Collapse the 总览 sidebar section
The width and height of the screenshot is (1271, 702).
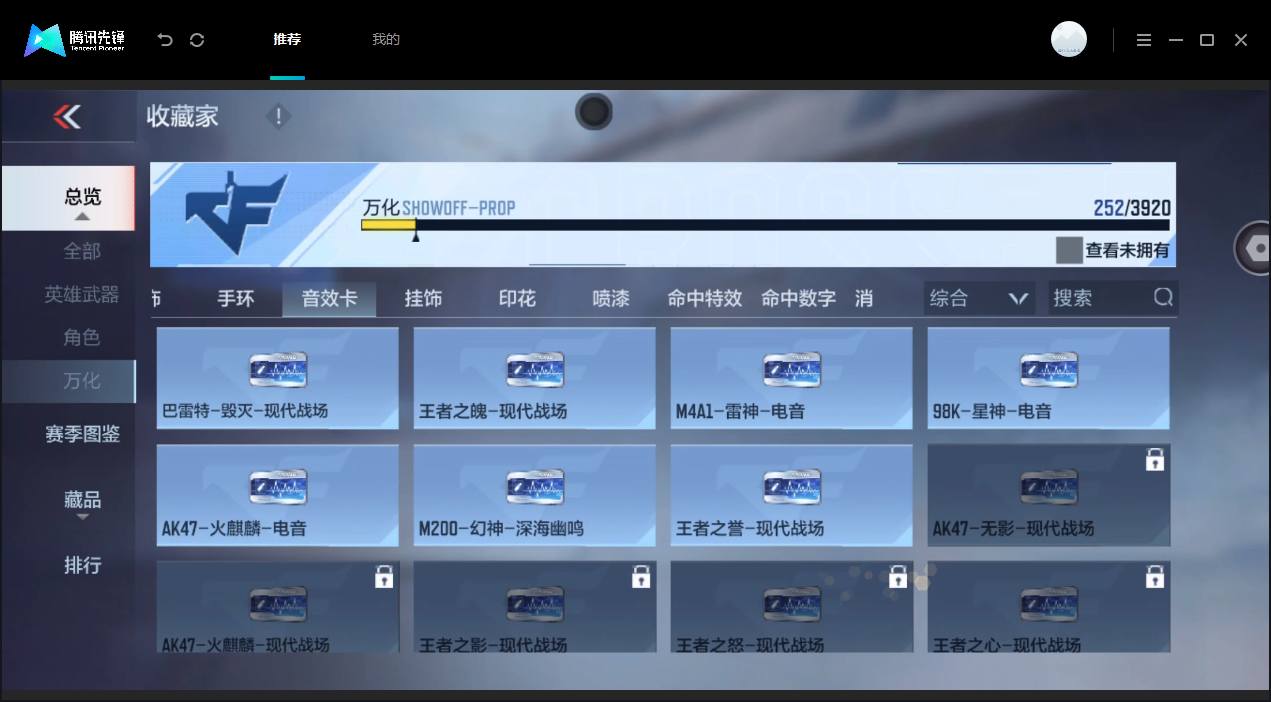click(82, 199)
